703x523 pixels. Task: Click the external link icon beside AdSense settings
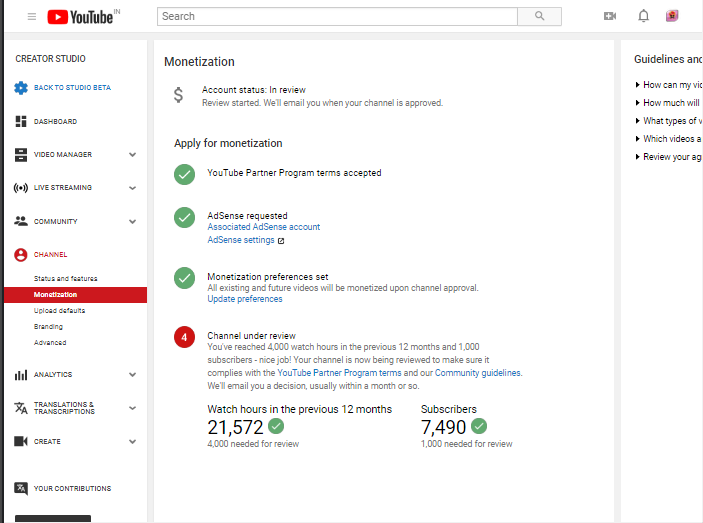(281, 241)
